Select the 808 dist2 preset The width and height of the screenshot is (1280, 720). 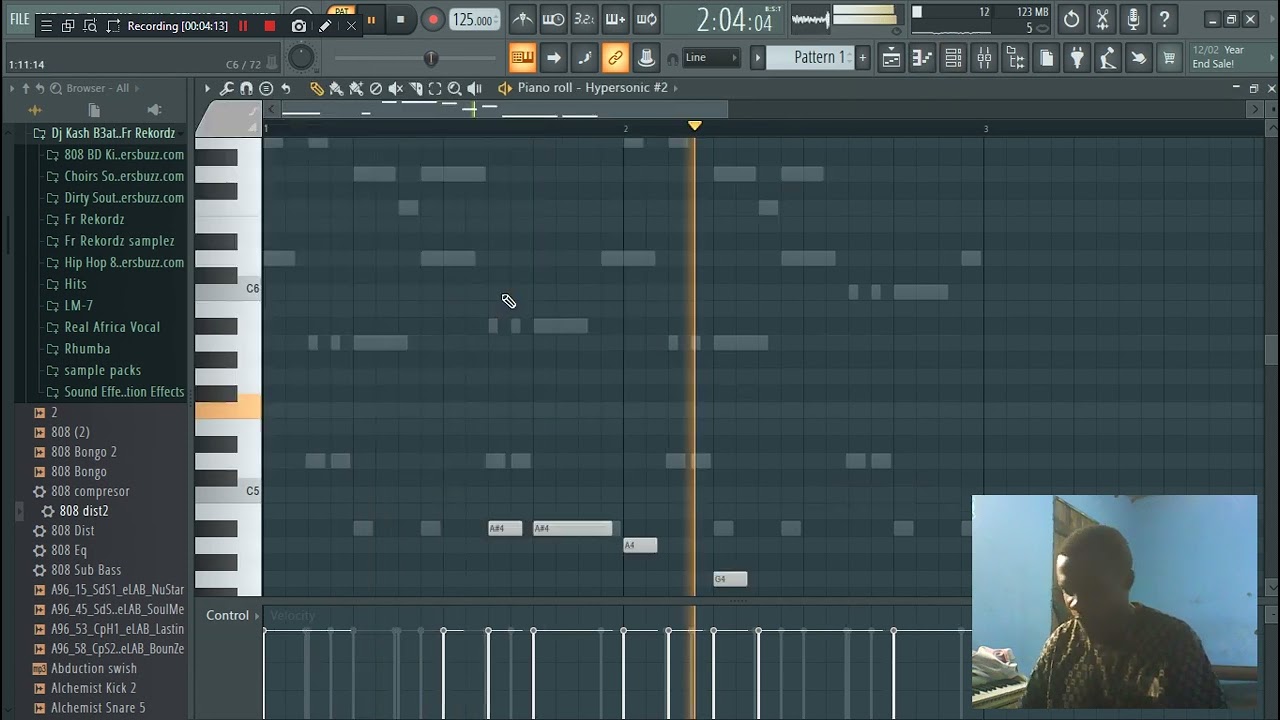click(x=84, y=511)
